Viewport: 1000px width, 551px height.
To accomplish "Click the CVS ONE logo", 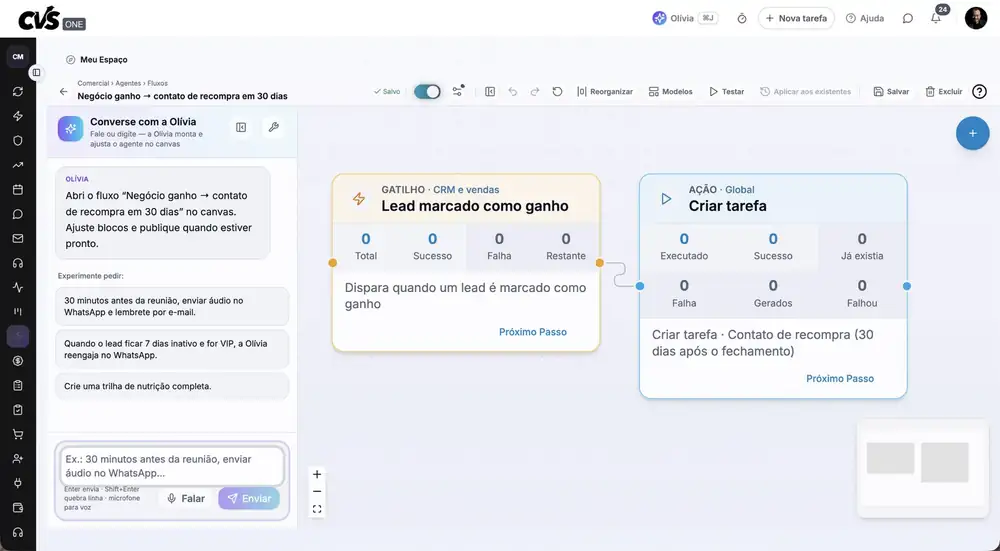I will 52,19.
